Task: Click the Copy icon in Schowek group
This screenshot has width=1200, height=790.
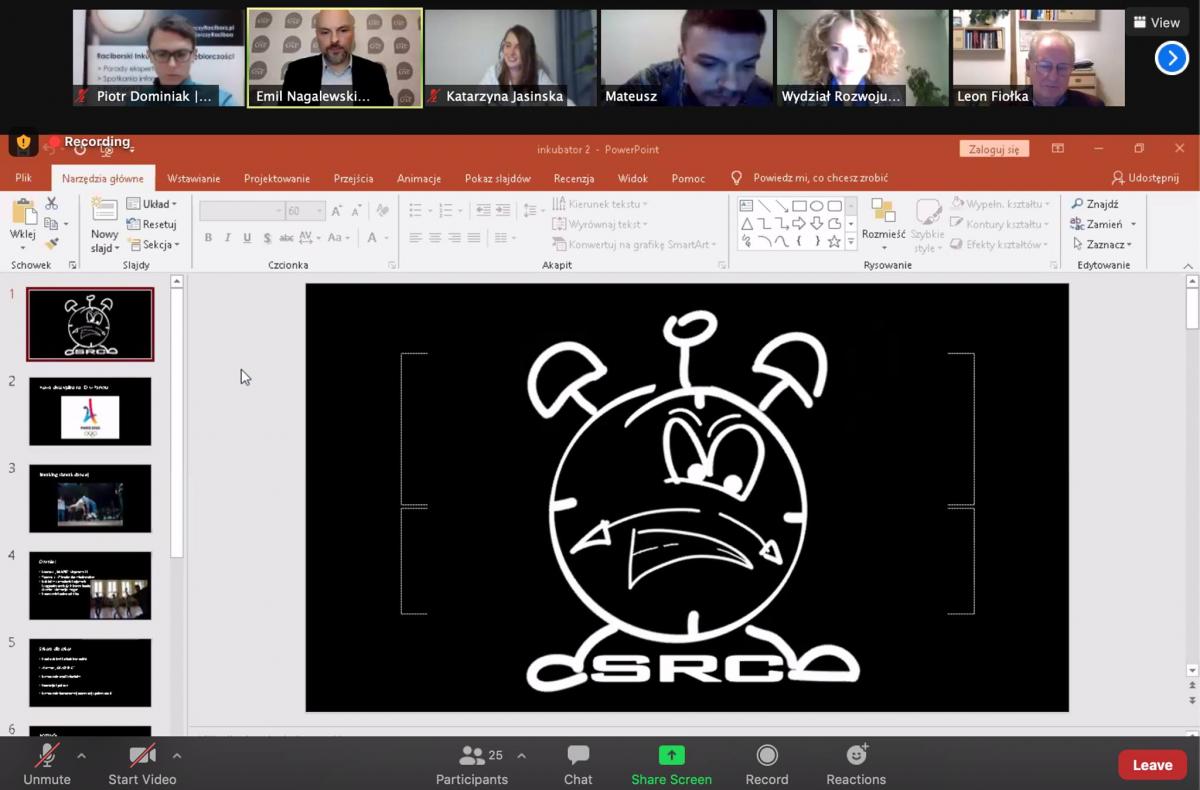Action: click(x=51, y=224)
